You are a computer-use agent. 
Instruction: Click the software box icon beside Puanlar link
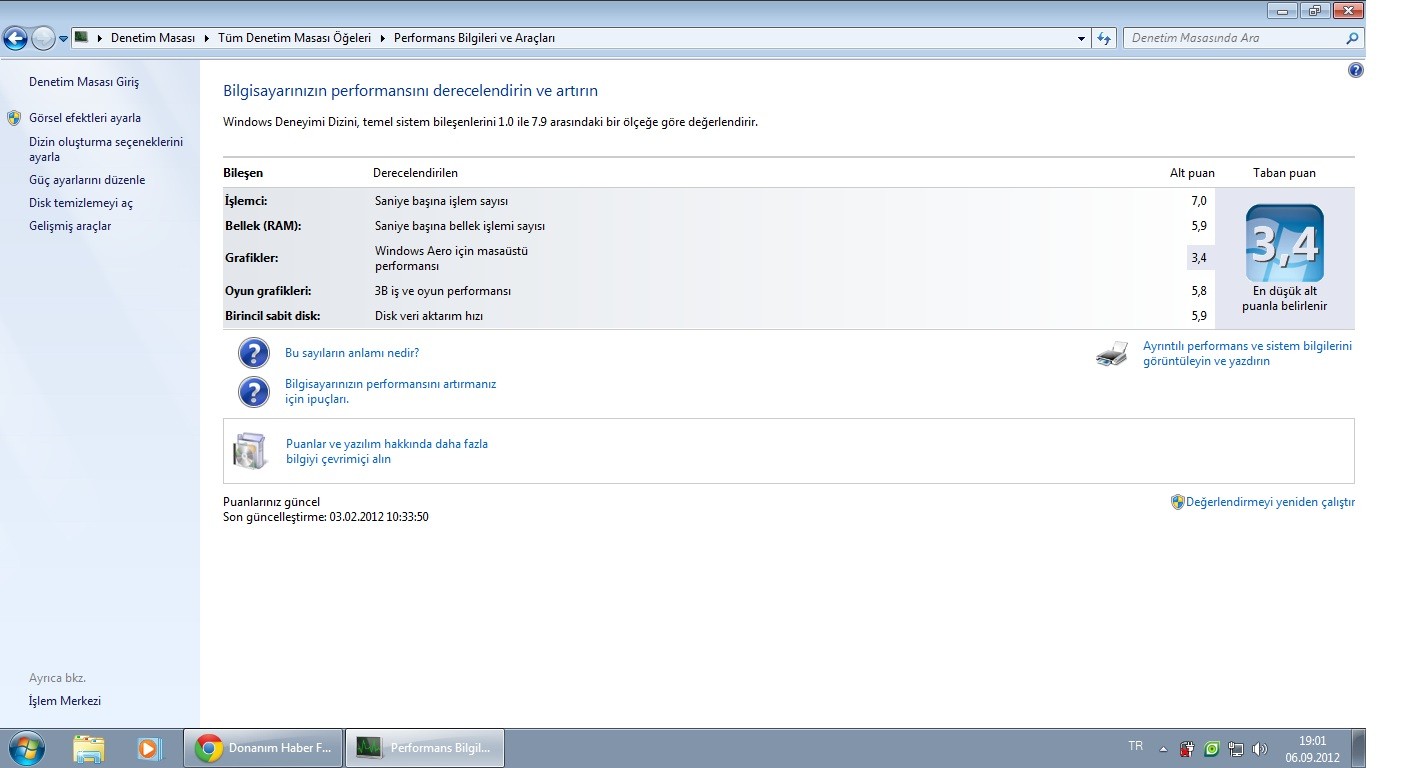point(250,451)
